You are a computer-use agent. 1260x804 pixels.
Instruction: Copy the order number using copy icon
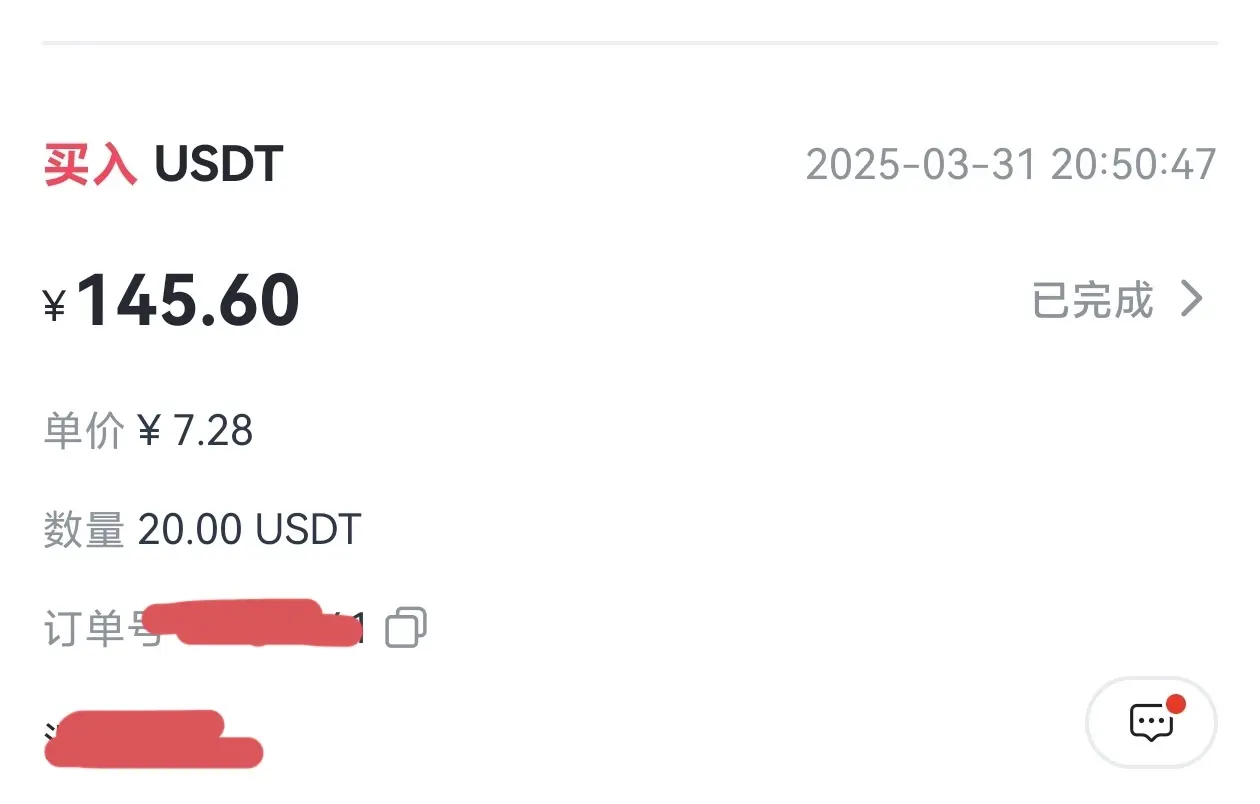click(x=406, y=628)
